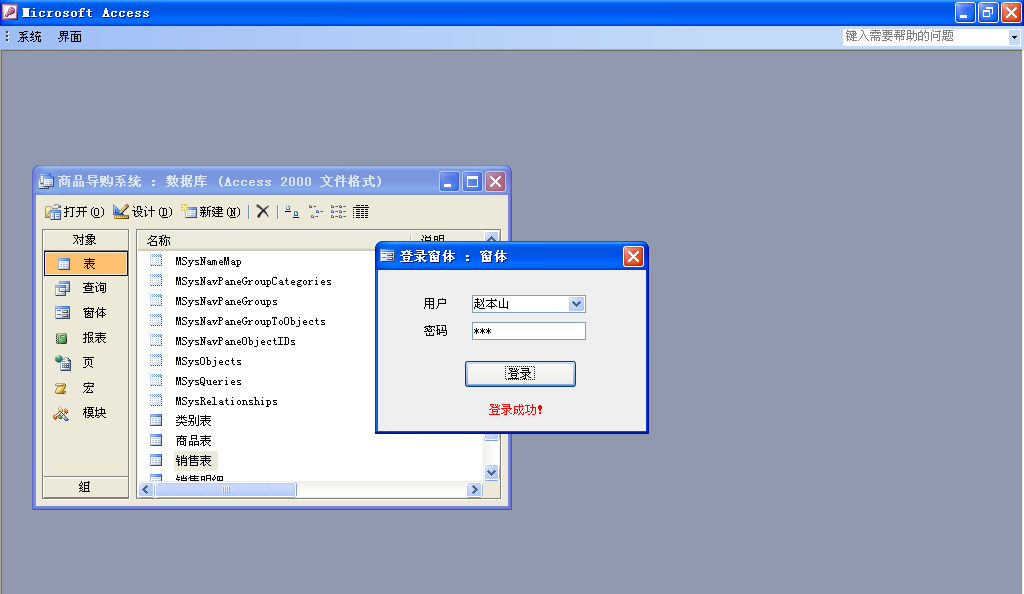This screenshot has width=1024, height=594.
Task: Select the 销售表 table
Action: [193, 461]
